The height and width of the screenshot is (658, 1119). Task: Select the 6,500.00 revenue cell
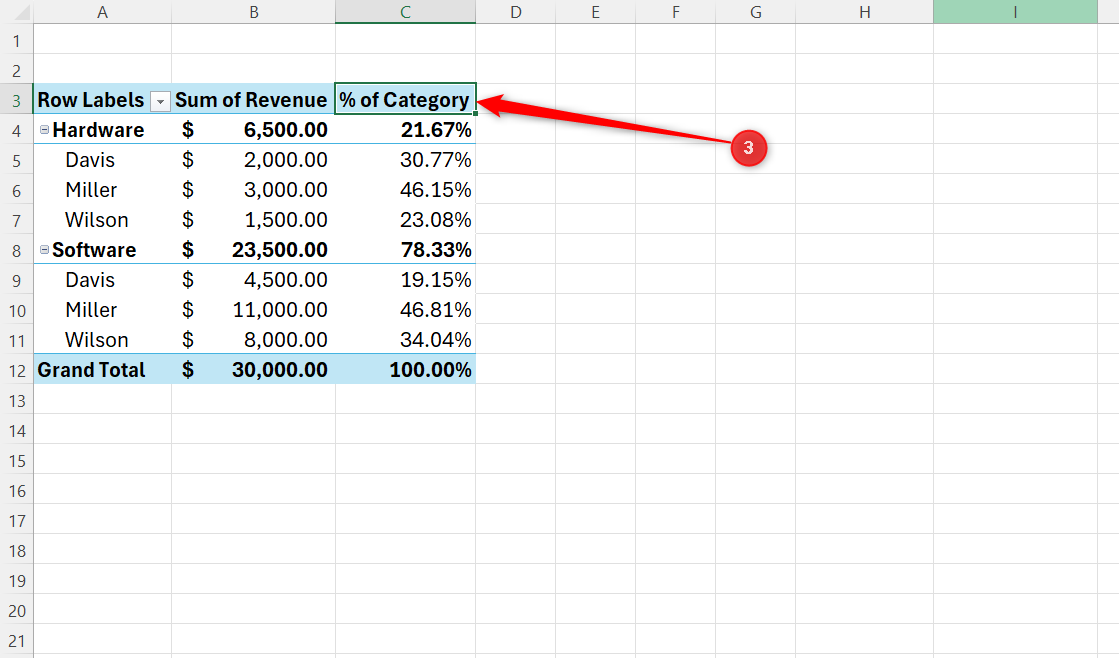[x=253, y=130]
